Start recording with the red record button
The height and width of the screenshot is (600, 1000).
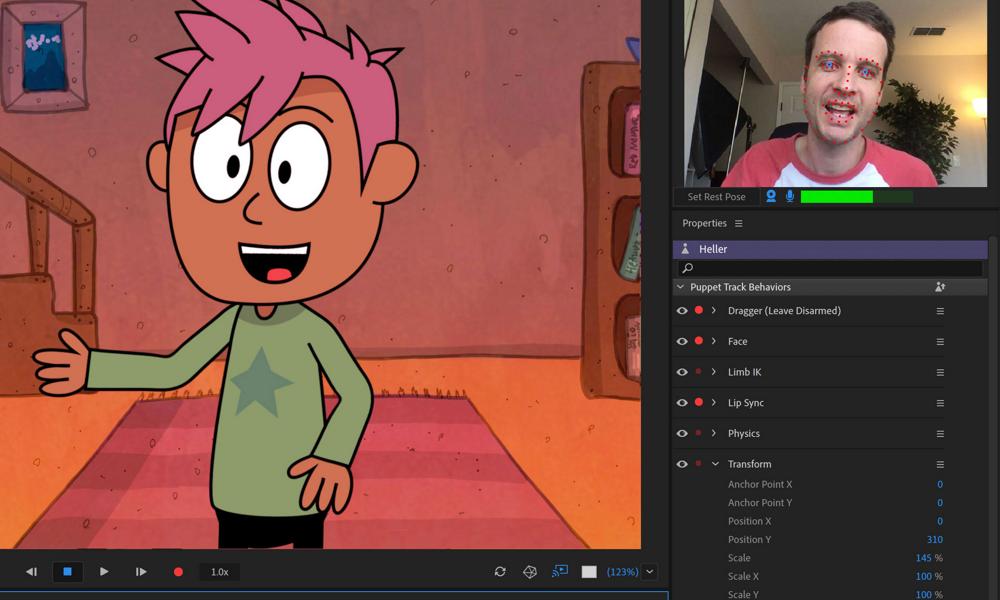tap(178, 572)
